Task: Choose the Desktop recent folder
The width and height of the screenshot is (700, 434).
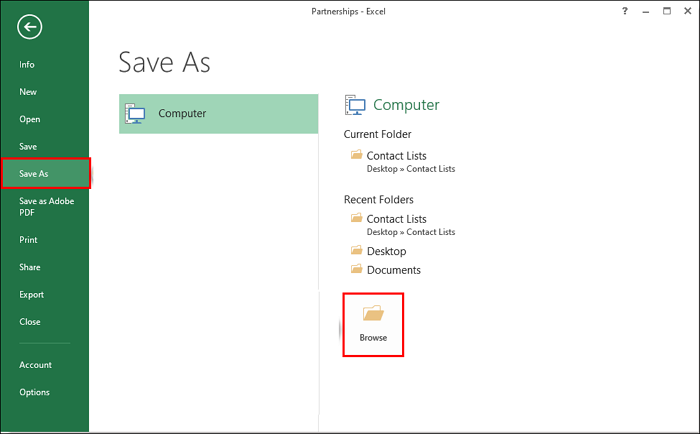Action: (387, 251)
